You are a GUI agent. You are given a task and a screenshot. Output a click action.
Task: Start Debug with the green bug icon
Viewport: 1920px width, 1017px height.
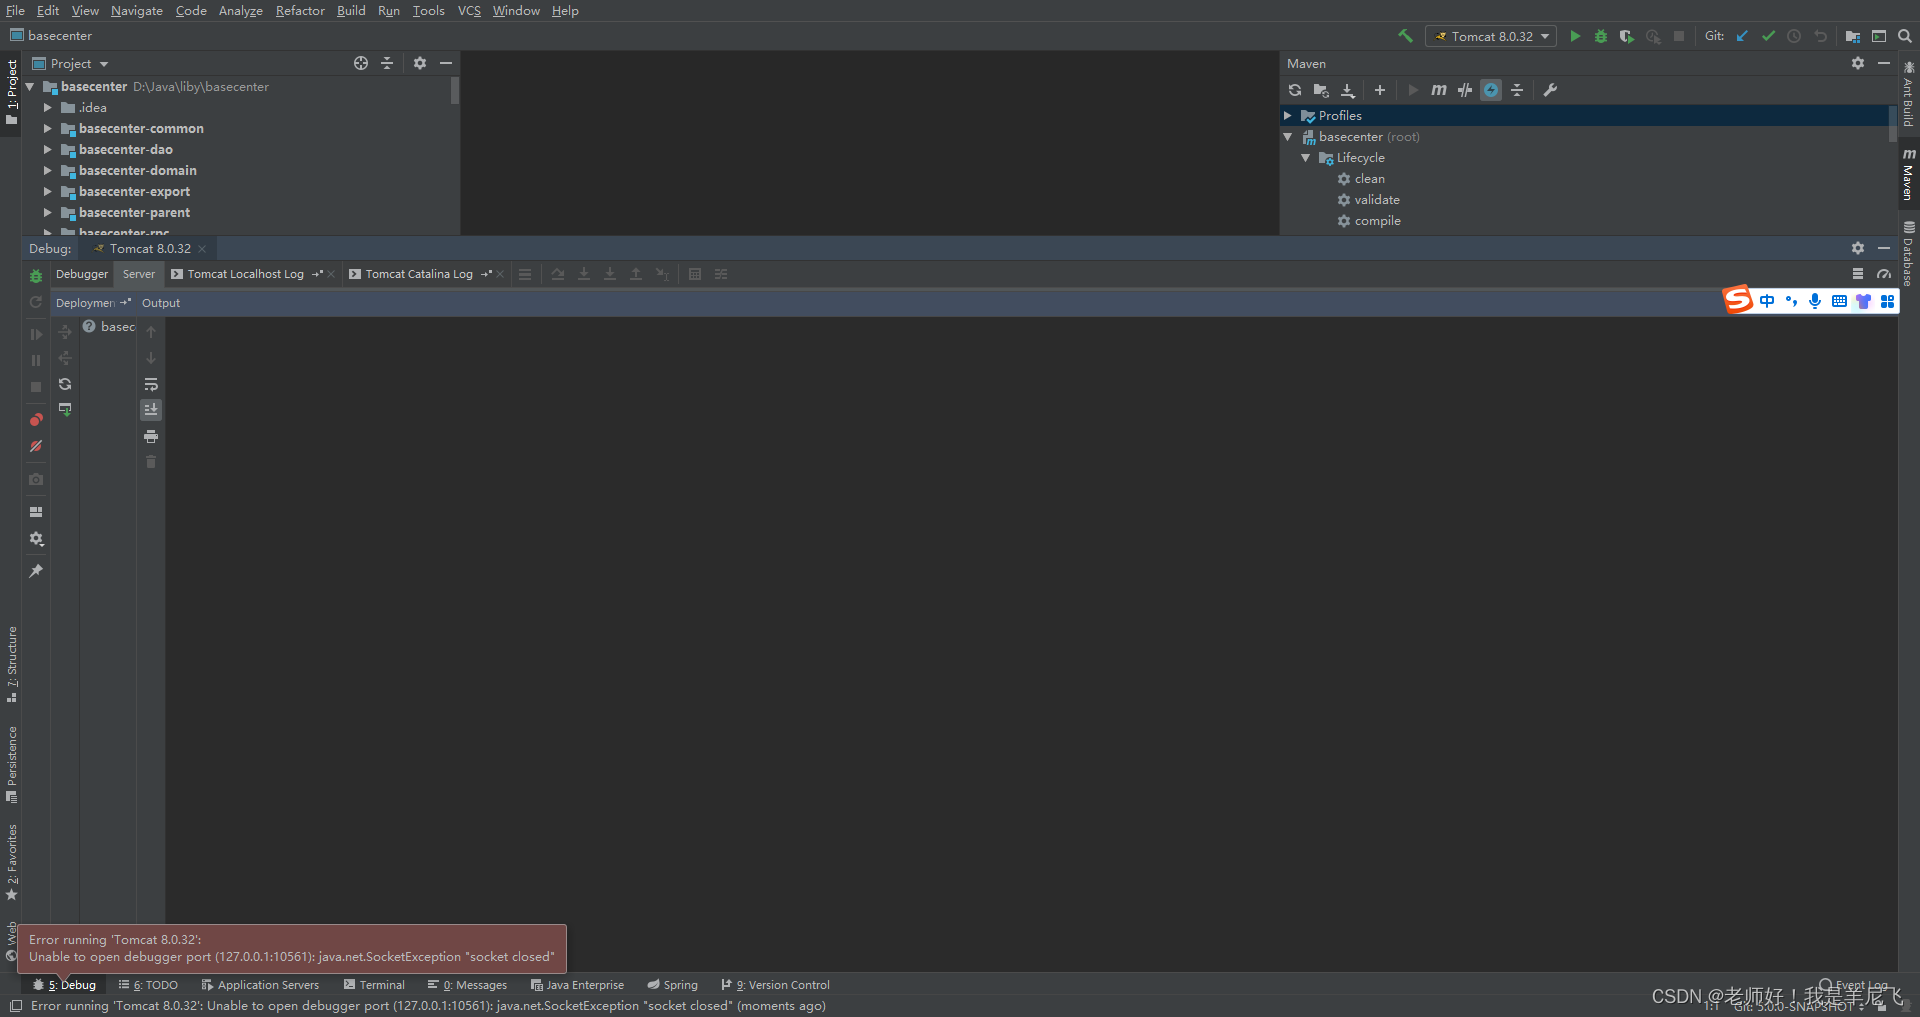[x=1601, y=36]
